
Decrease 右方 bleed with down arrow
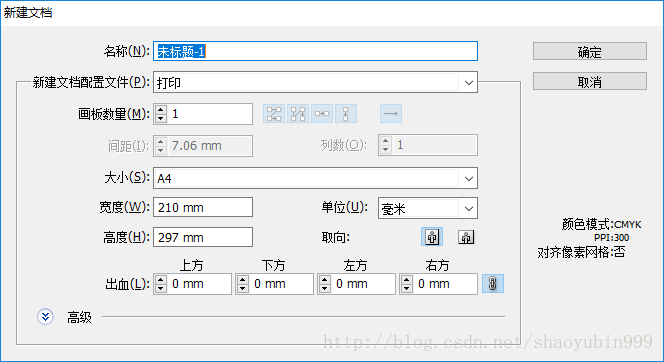407,288
